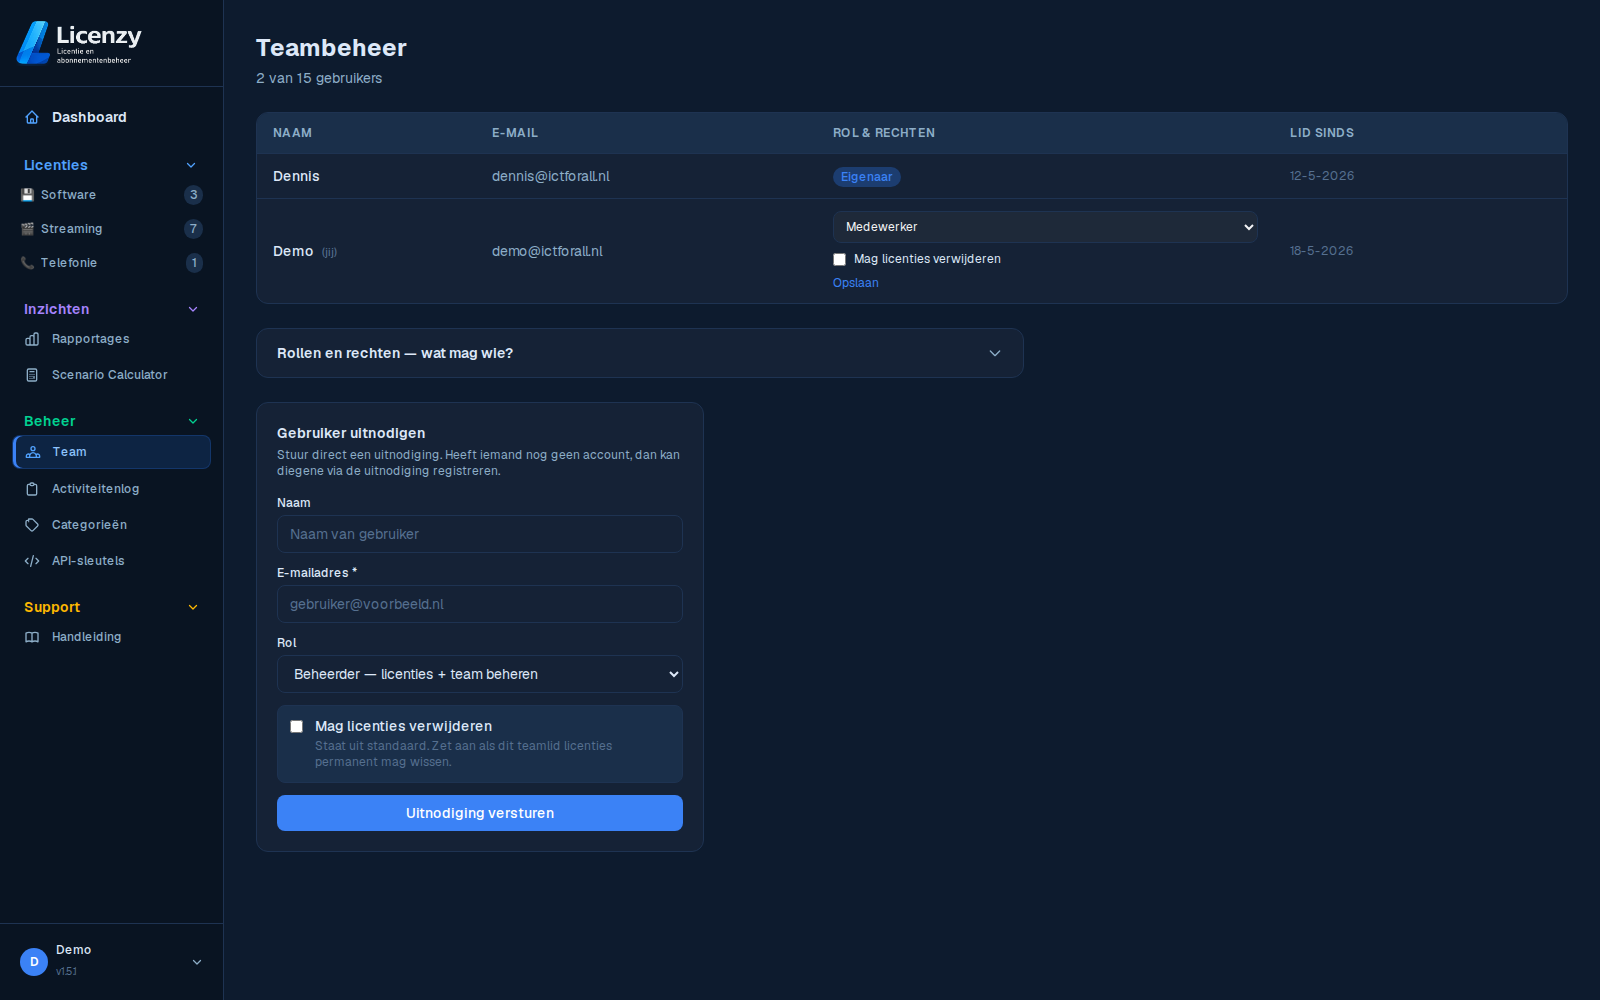Click the Activiteitenlog clipboard icon
The height and width of the screenshot is (1000, 1600).
pyautogui.click(x=32, y=489)
